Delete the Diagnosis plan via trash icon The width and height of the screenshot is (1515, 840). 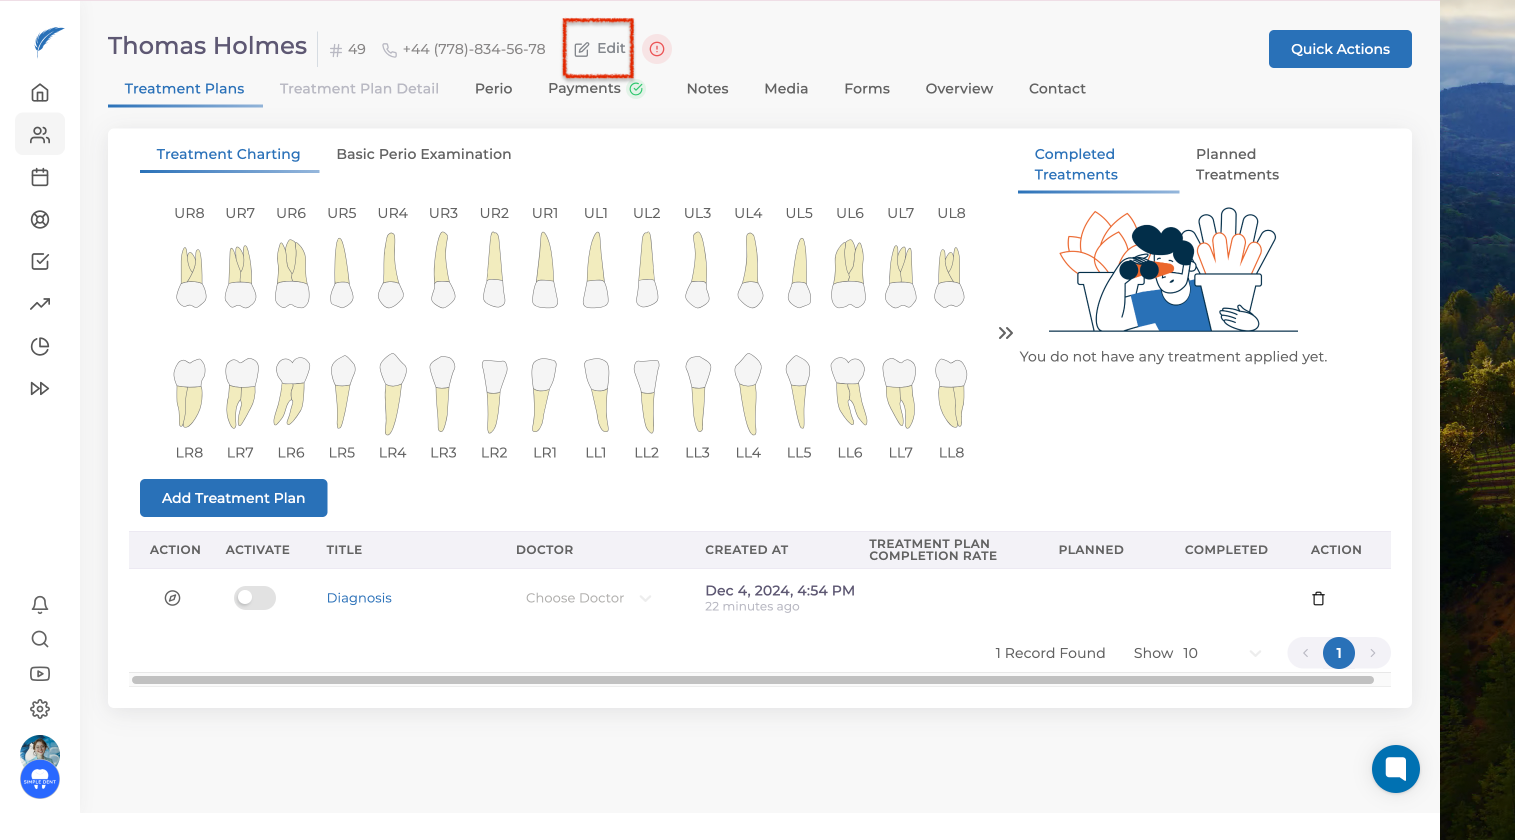[1318, 598]
